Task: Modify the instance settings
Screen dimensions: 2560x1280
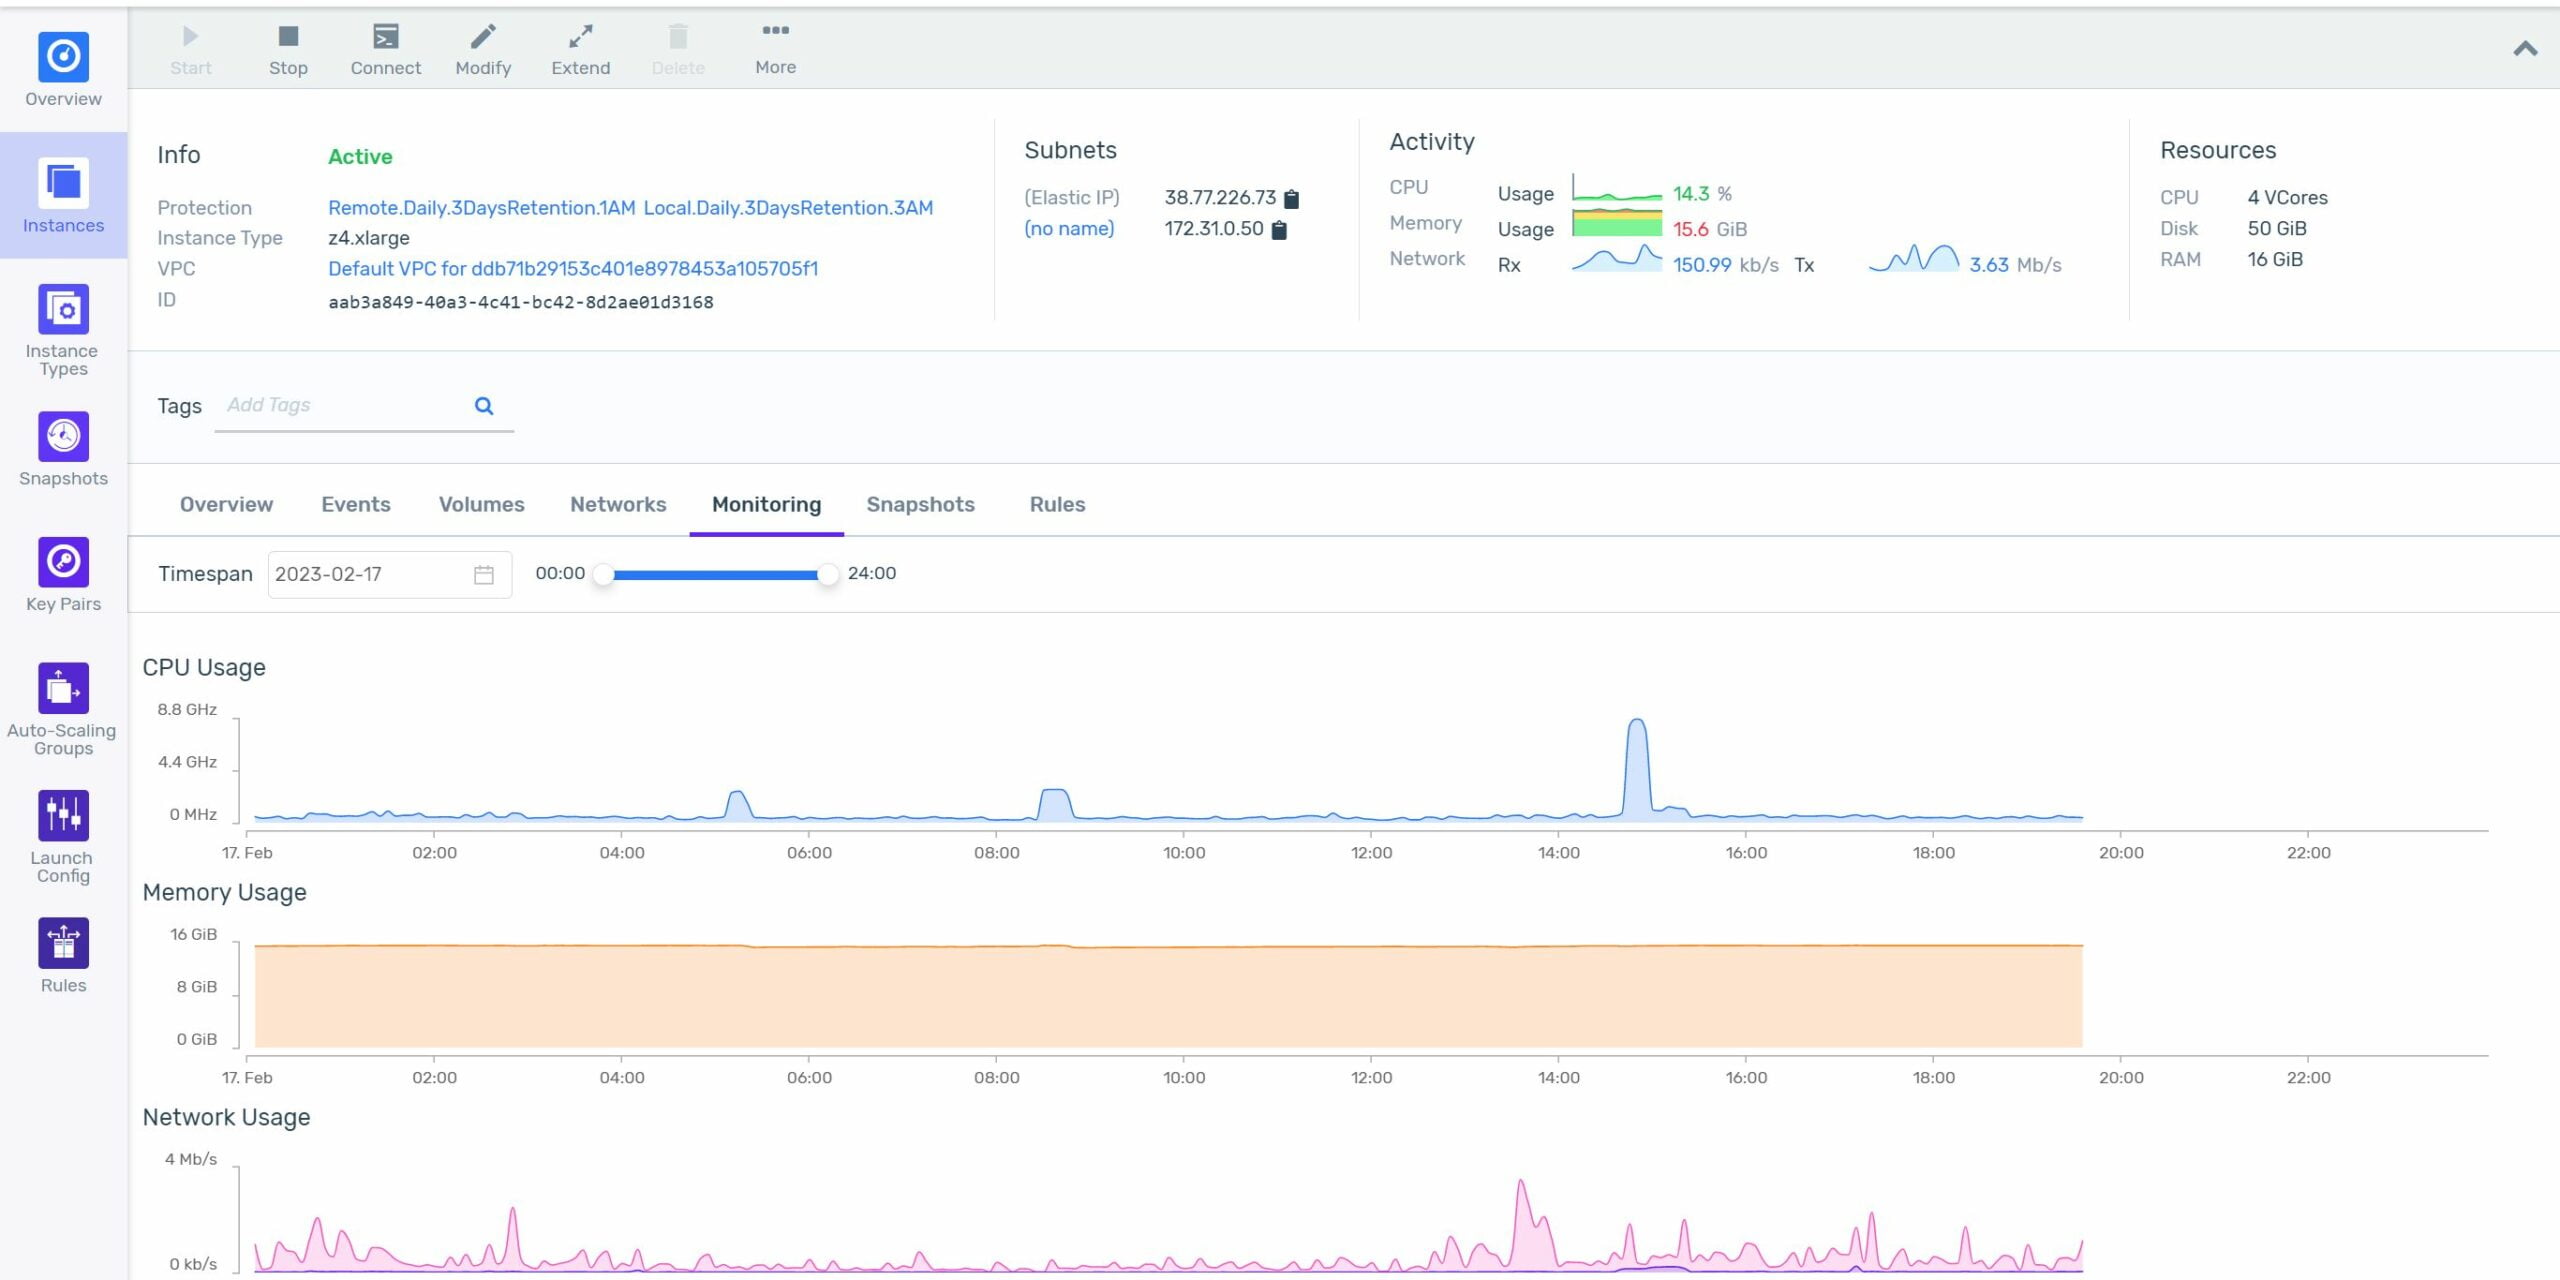Action: coord(483,50)
